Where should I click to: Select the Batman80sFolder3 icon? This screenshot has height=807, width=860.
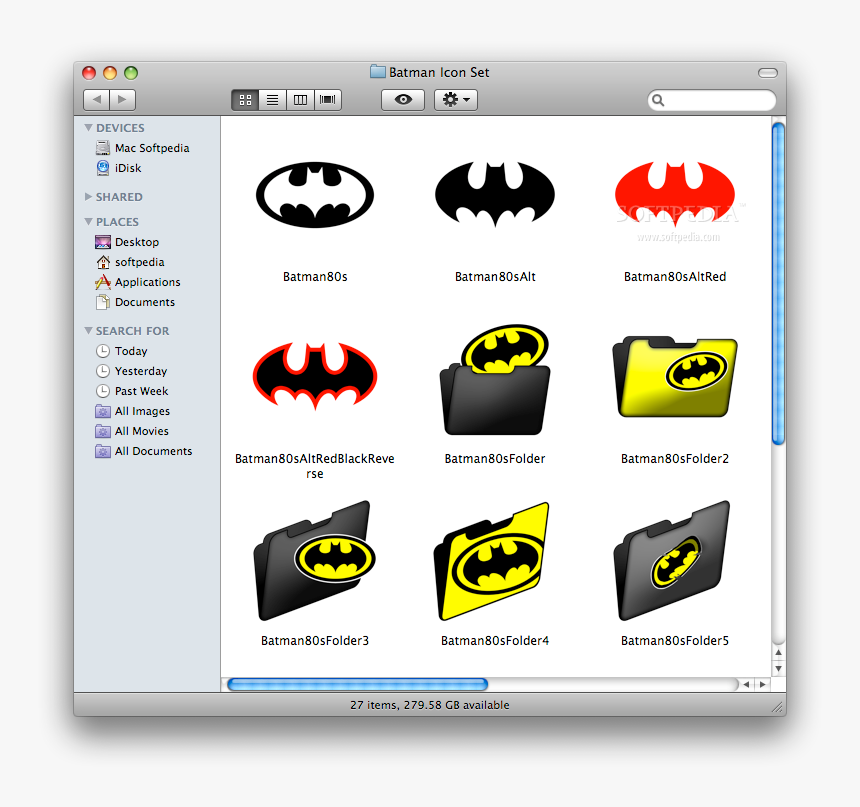(x=315, y=560)
